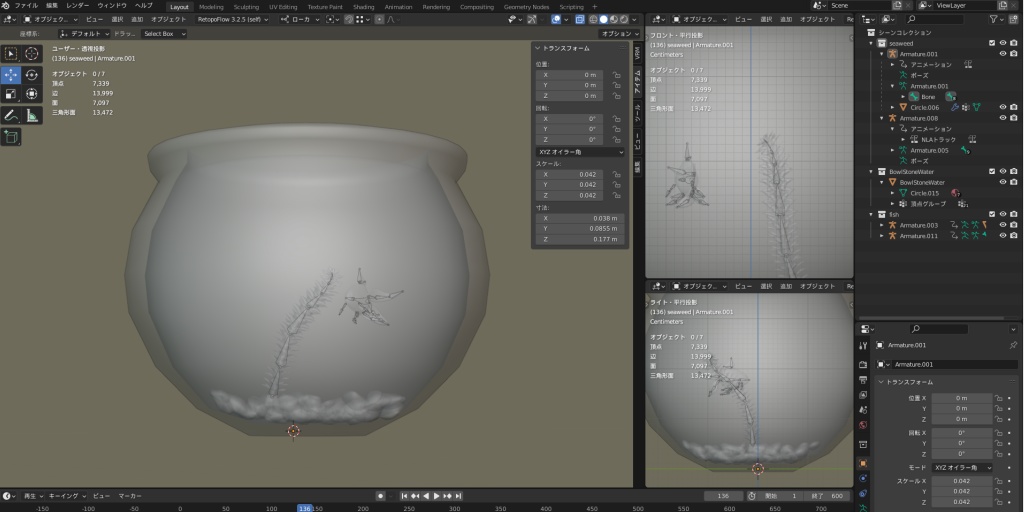1024x512 pixels.
Task: Hide Armature.008 with its eye icon
Action: coord(1002,118)
